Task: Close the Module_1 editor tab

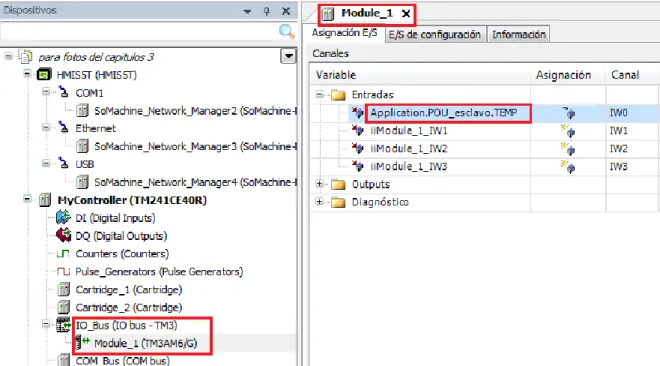Action: 406,14
